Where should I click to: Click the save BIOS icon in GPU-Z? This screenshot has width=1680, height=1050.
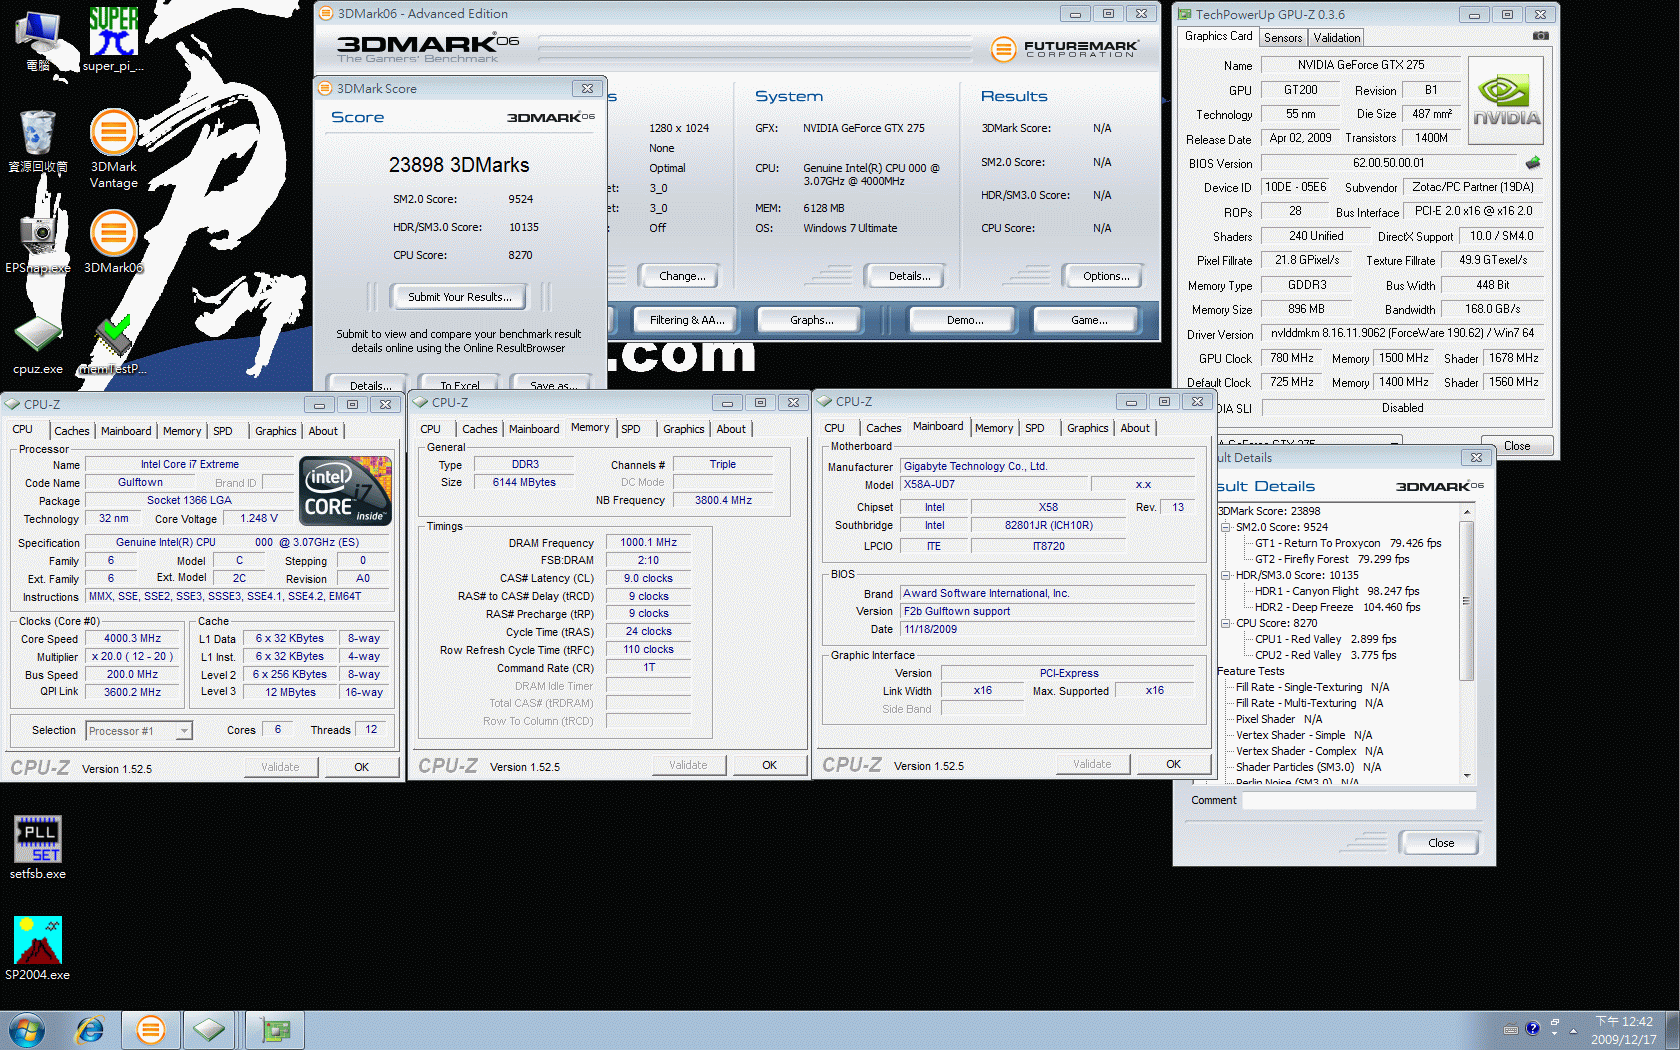pos(1533,163)
